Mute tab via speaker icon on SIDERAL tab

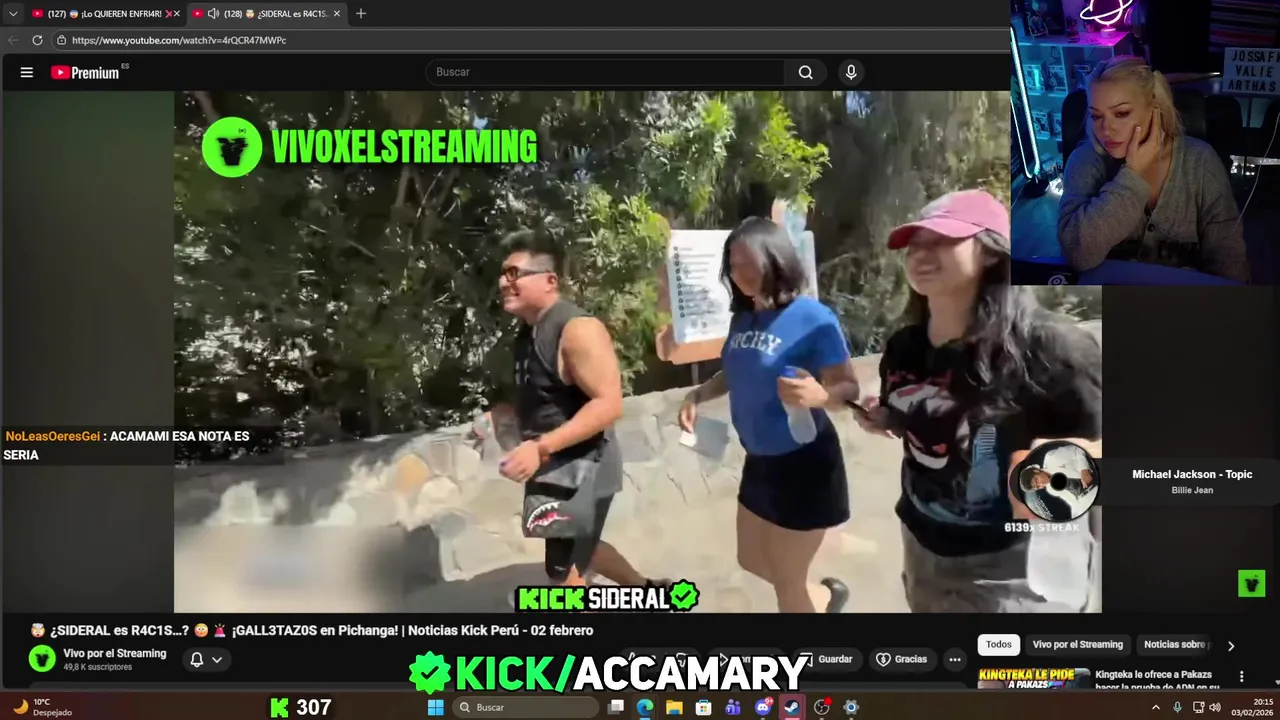click(213, 13)
